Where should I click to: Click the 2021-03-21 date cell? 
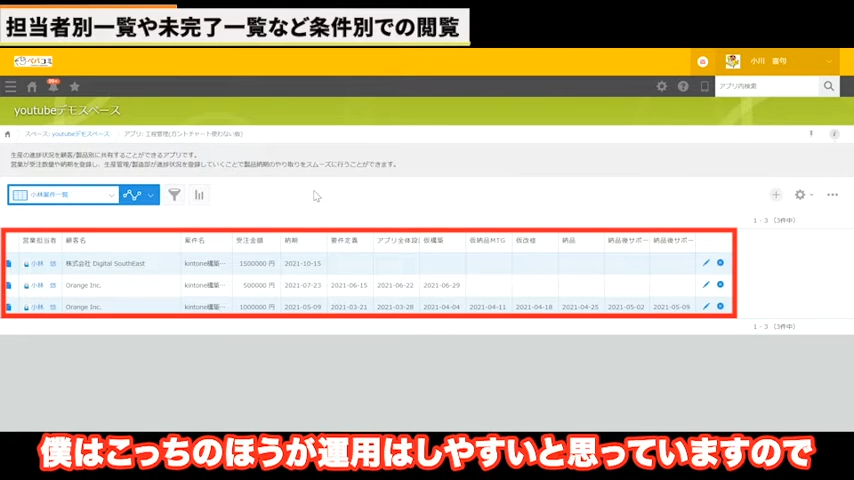coord(349,307)
